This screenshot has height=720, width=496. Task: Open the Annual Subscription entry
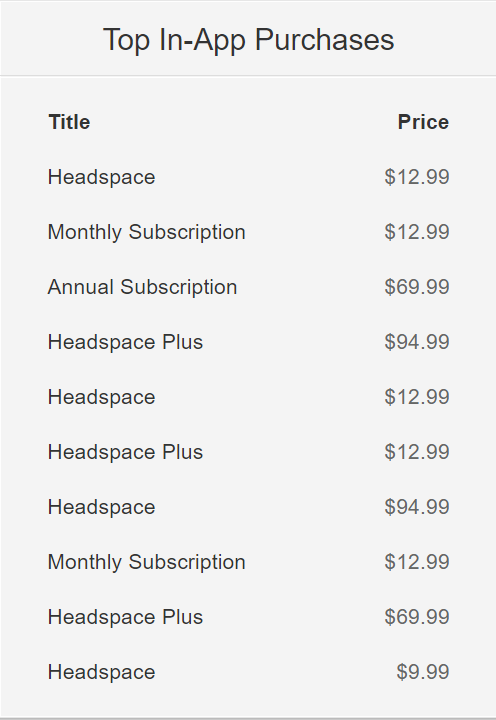tap(142, 287)
